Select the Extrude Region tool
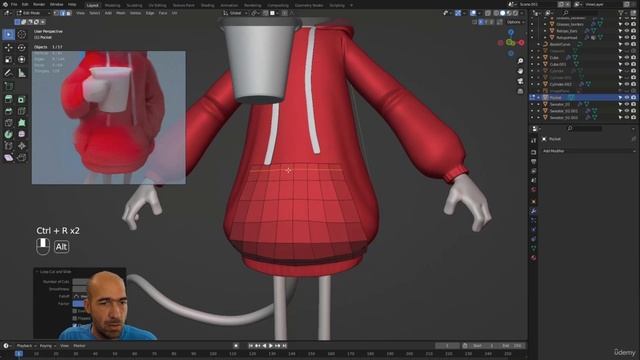This screenshot has height=360, width=640. click(9, 99)
